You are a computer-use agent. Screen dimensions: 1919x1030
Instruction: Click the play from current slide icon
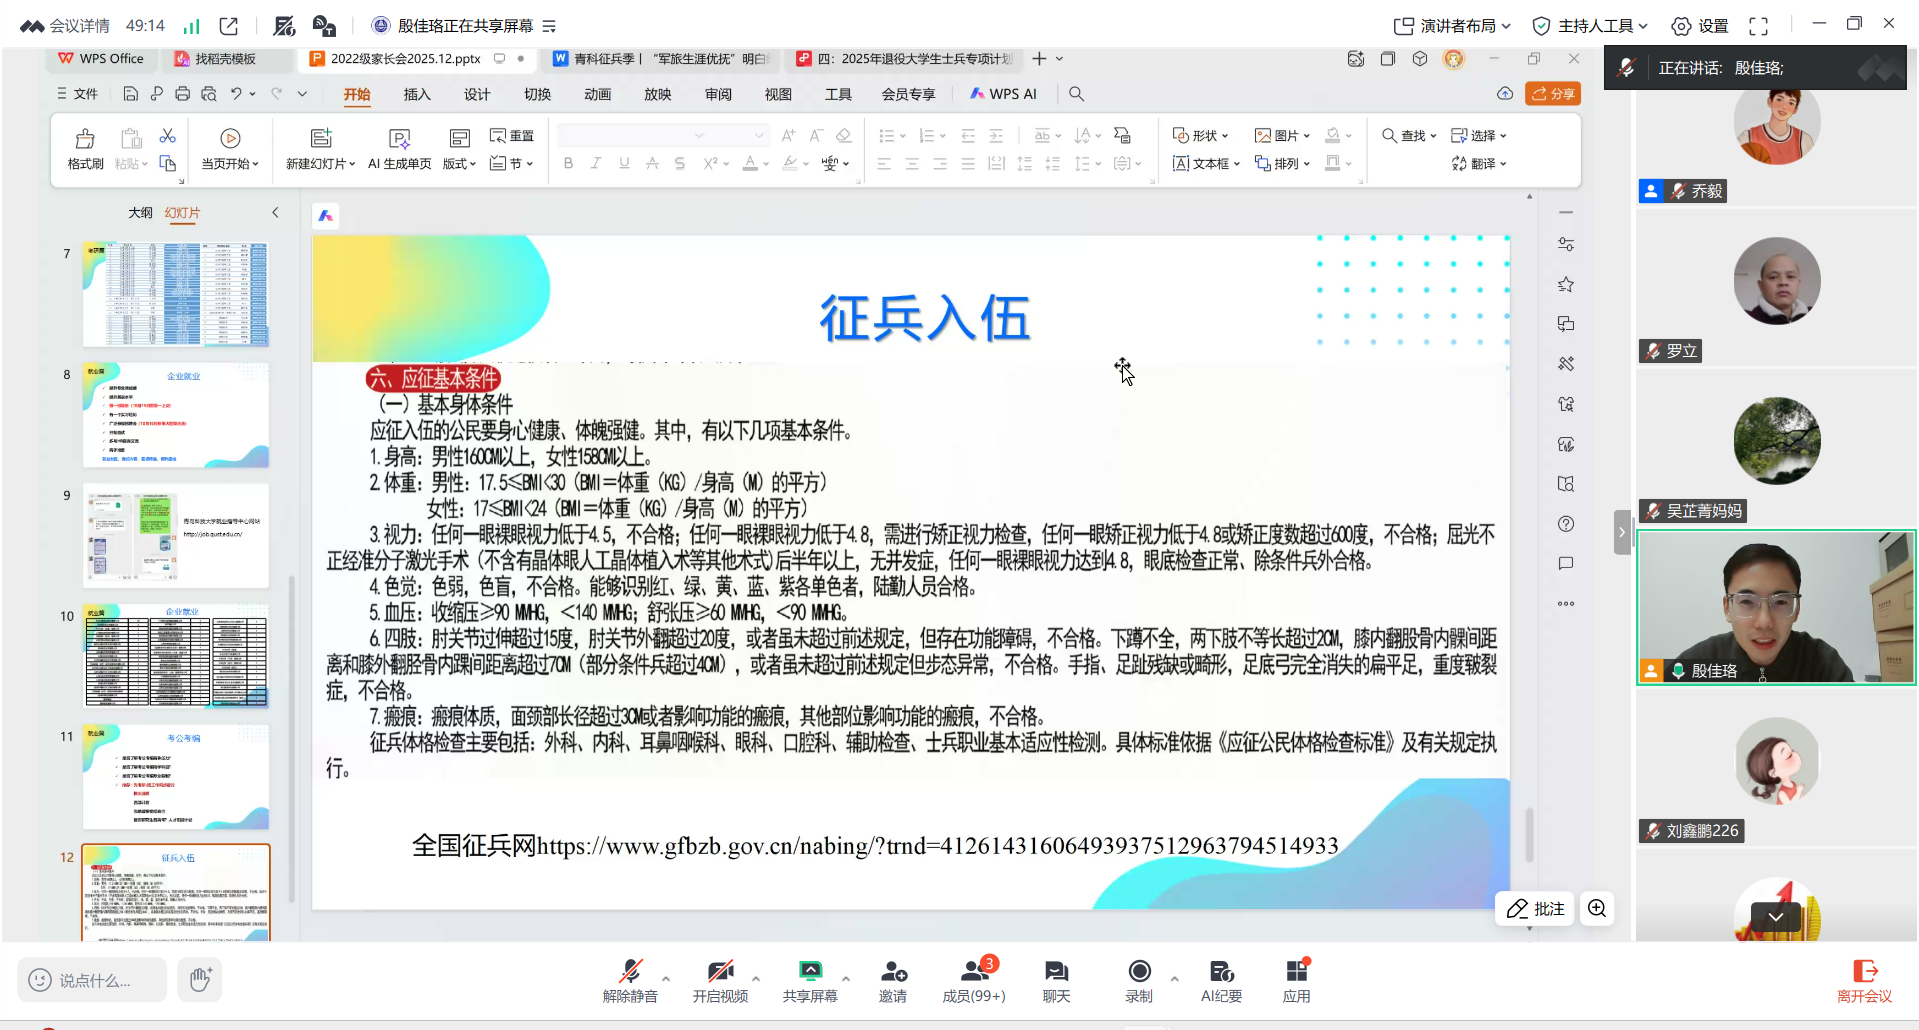(x=230, y=139)
